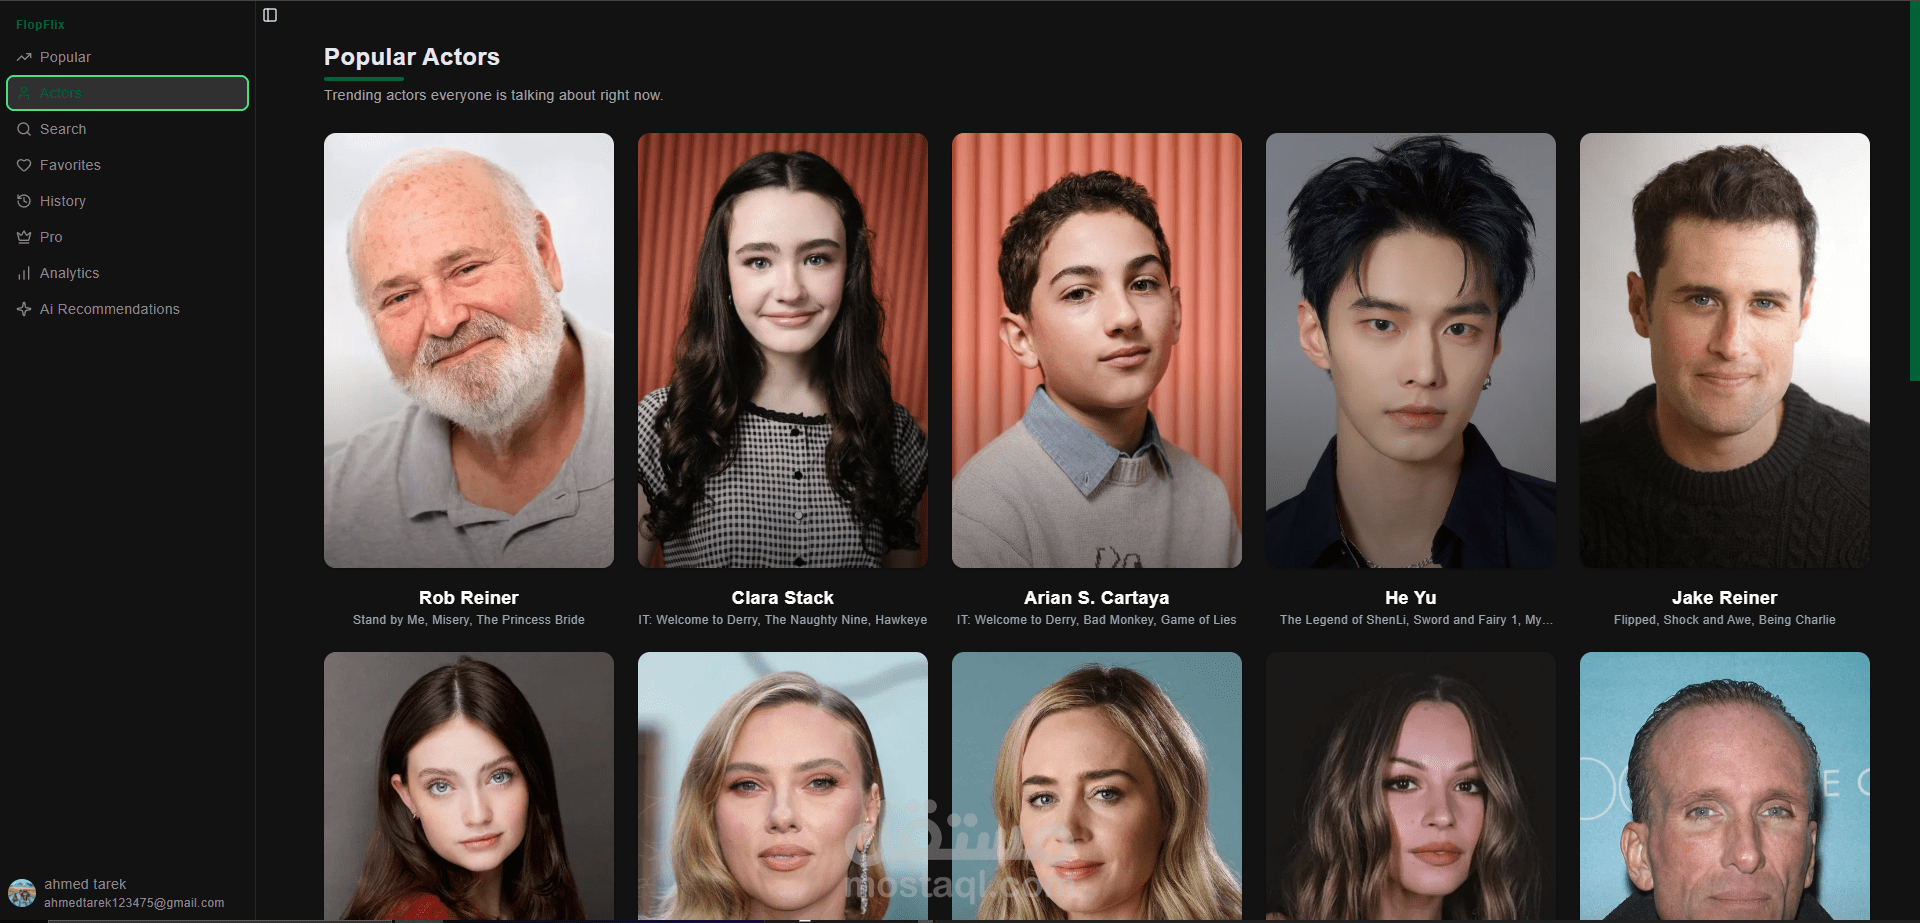Viewport: 1920px width, 923px height.
Task: Click the Analytics bar chart icon
Action: pyautogui.click(x=24, y=273)
